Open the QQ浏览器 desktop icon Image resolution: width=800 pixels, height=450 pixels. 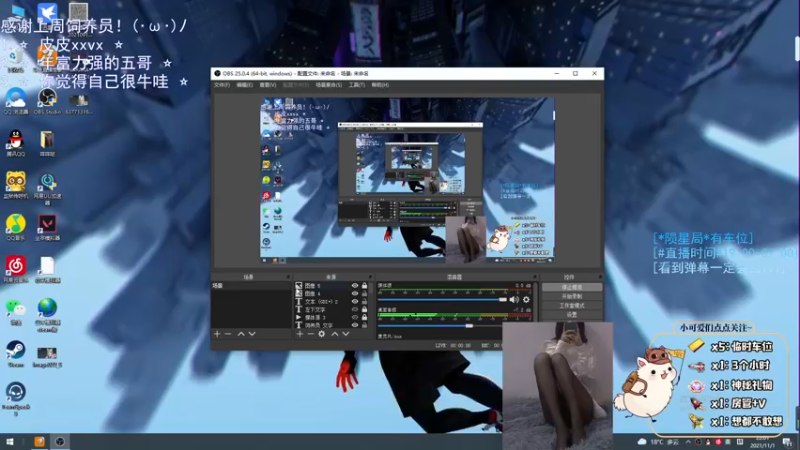point(15,101)
